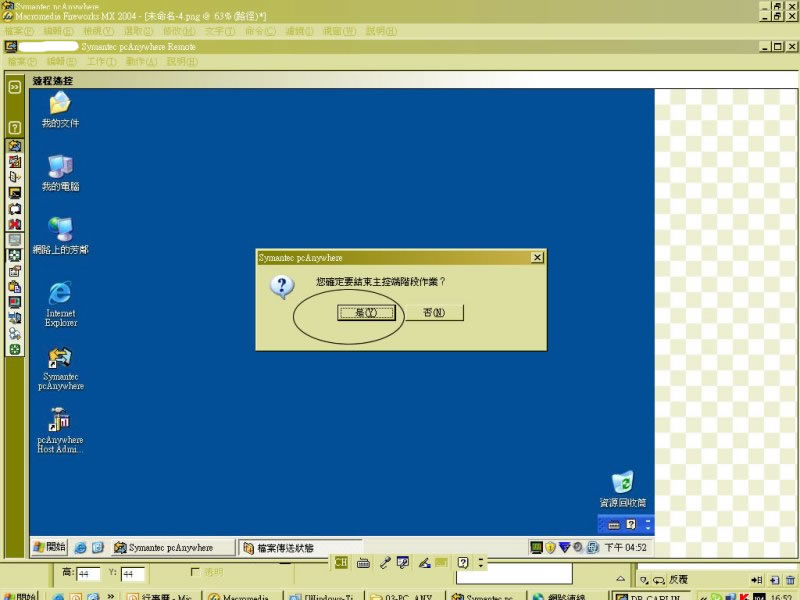
Task: Expand the pcAnywhere left sidebar with the chevron button
Action: pyautogui.click(x=15, y=87)
